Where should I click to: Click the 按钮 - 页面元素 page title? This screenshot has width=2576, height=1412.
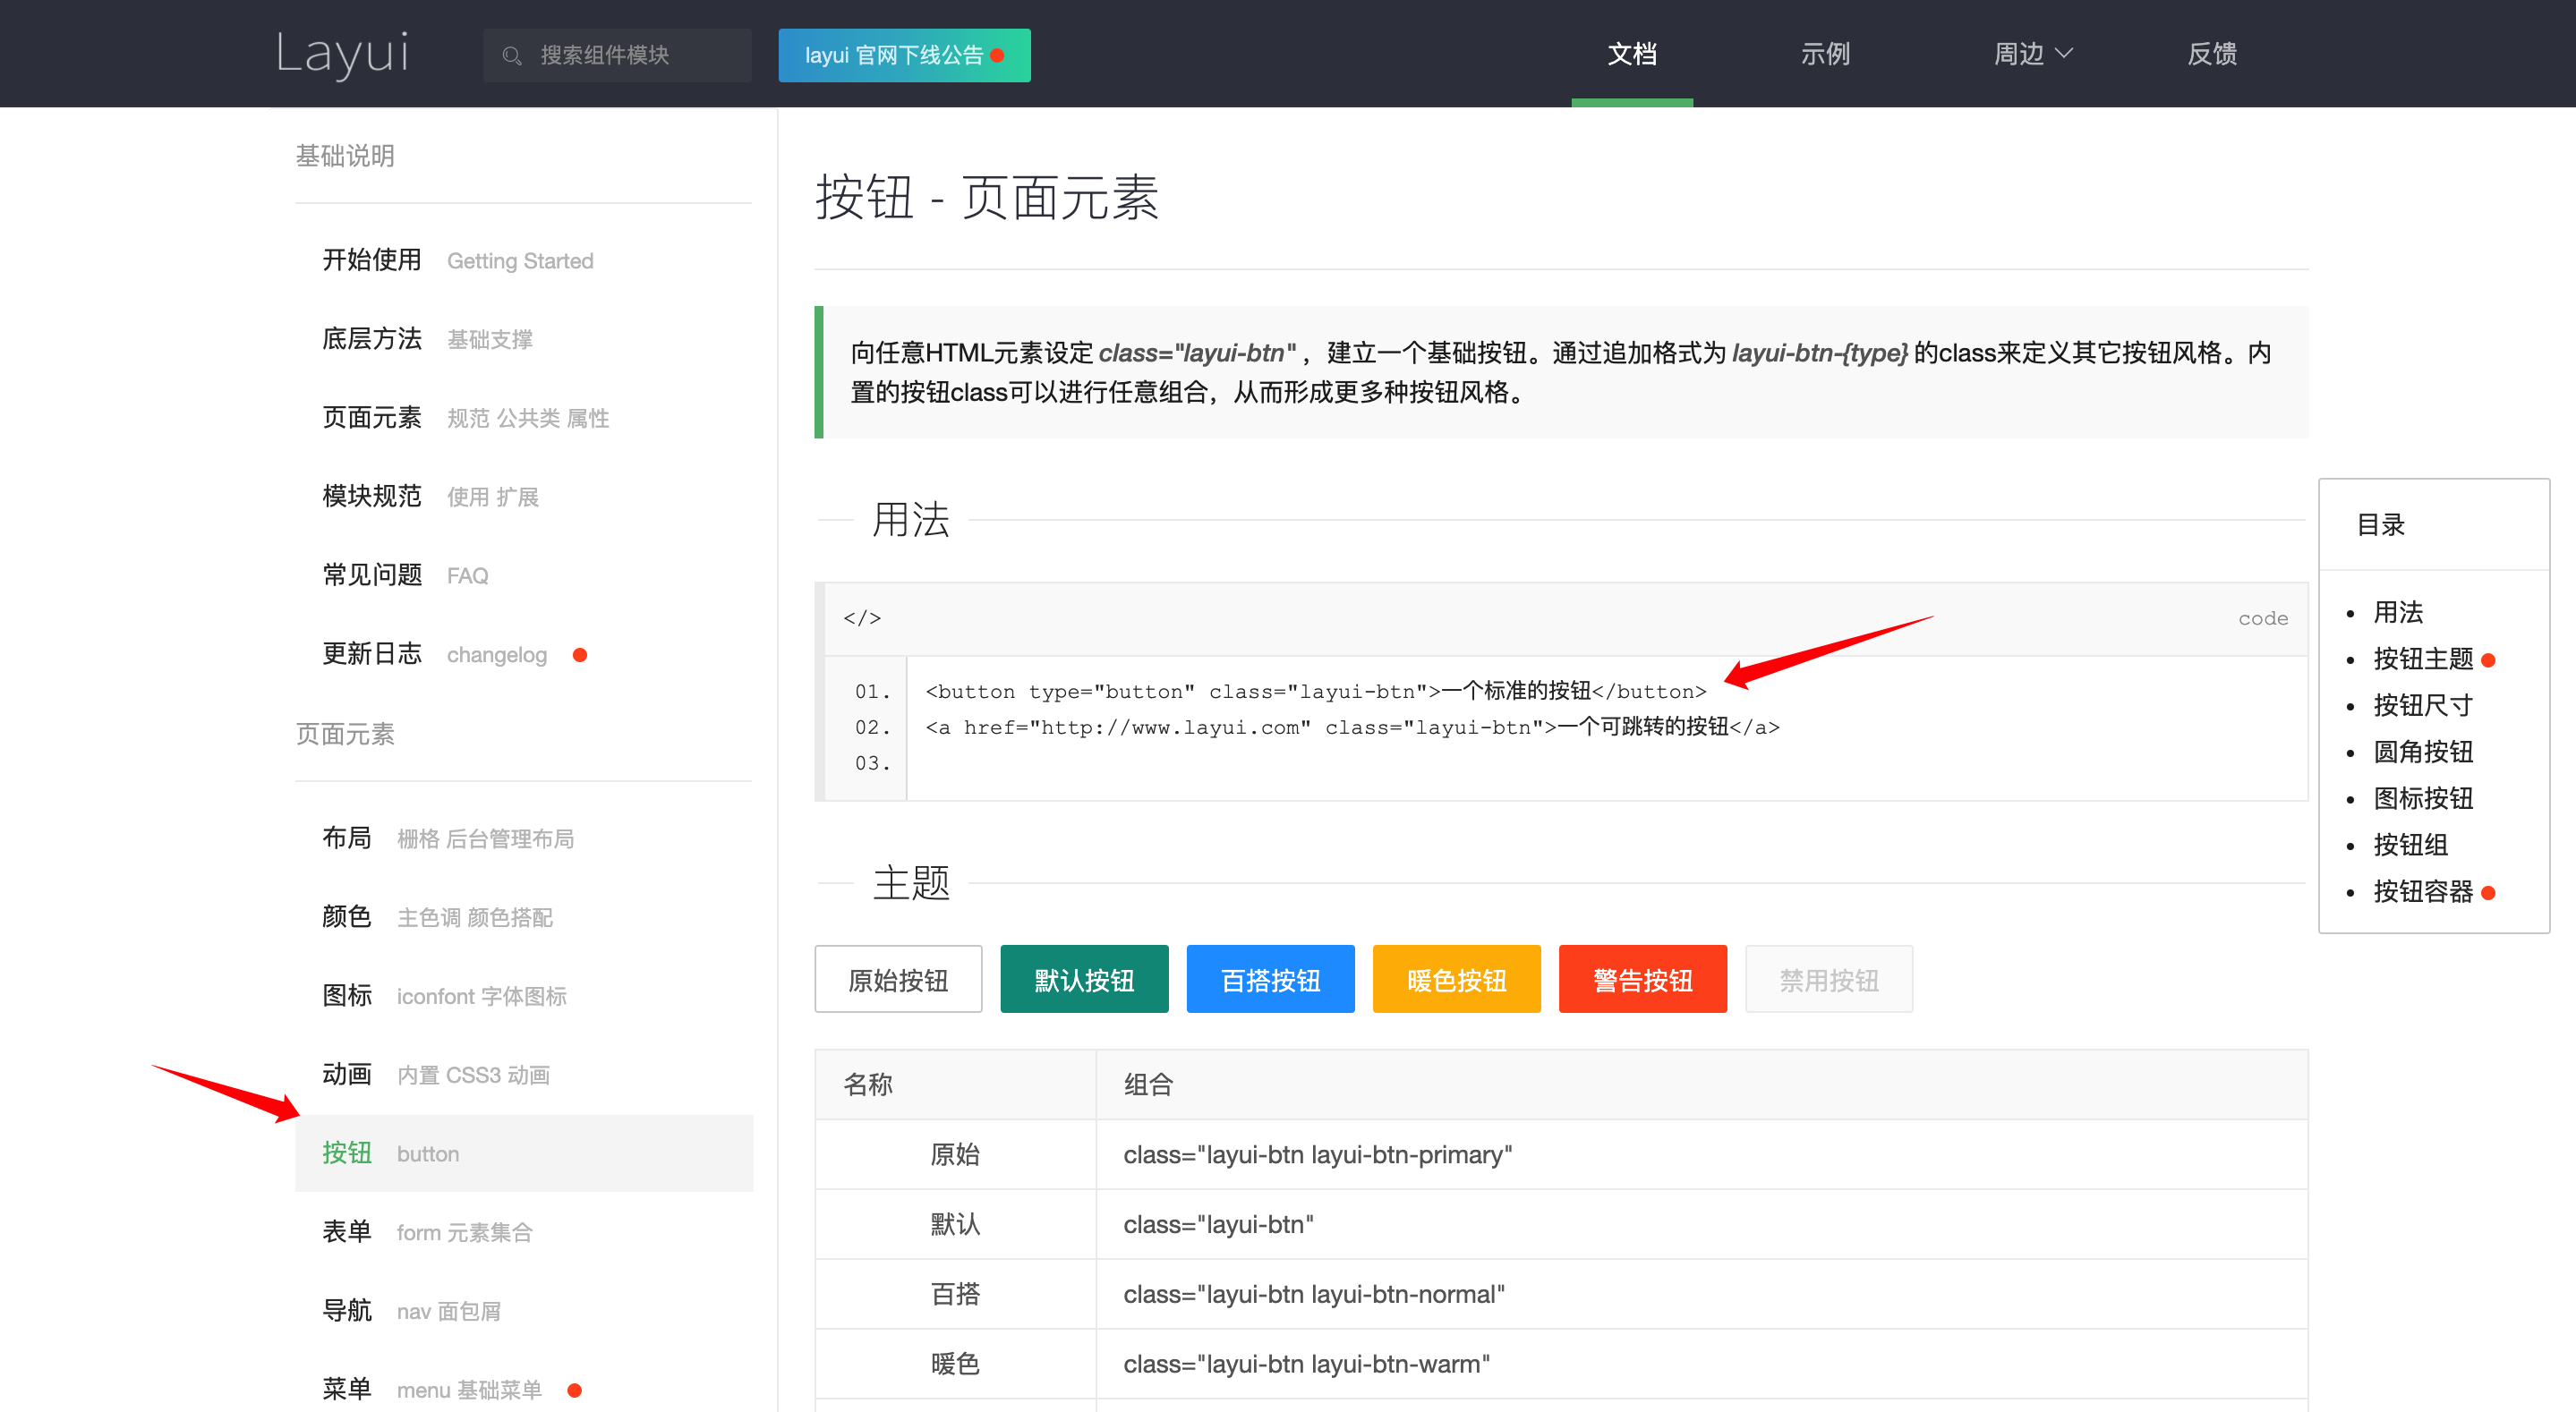pyautogui.click(x=987, y=197)
